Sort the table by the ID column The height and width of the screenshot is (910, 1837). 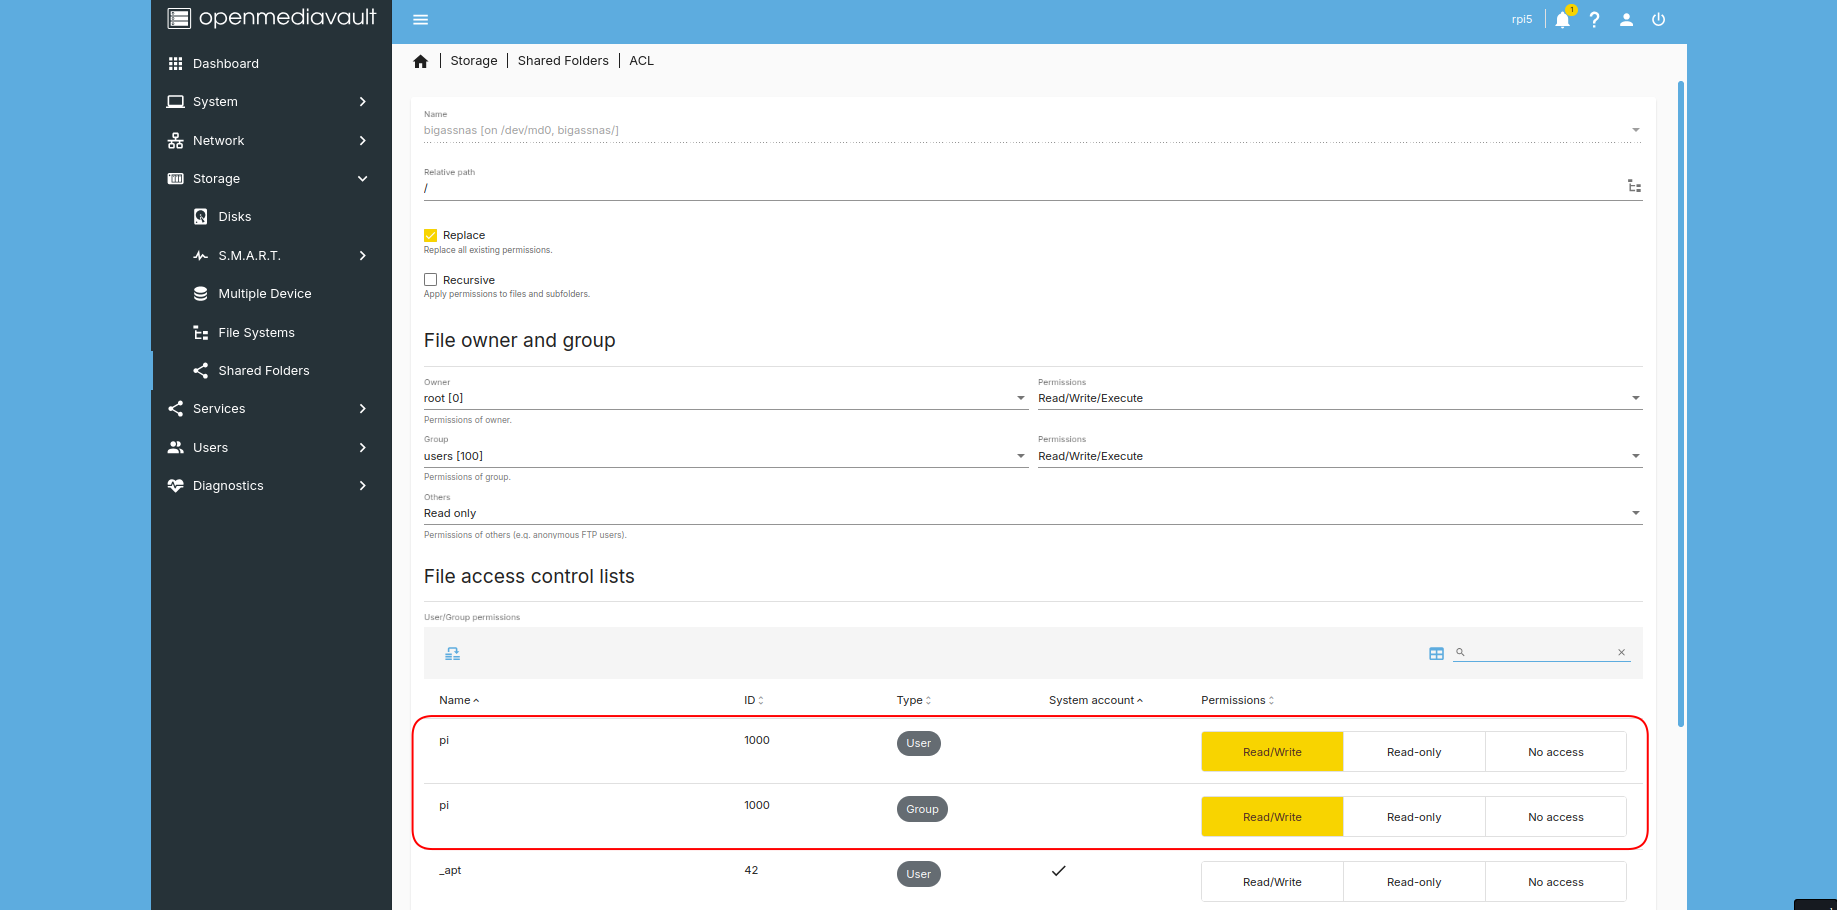[754, 700]
